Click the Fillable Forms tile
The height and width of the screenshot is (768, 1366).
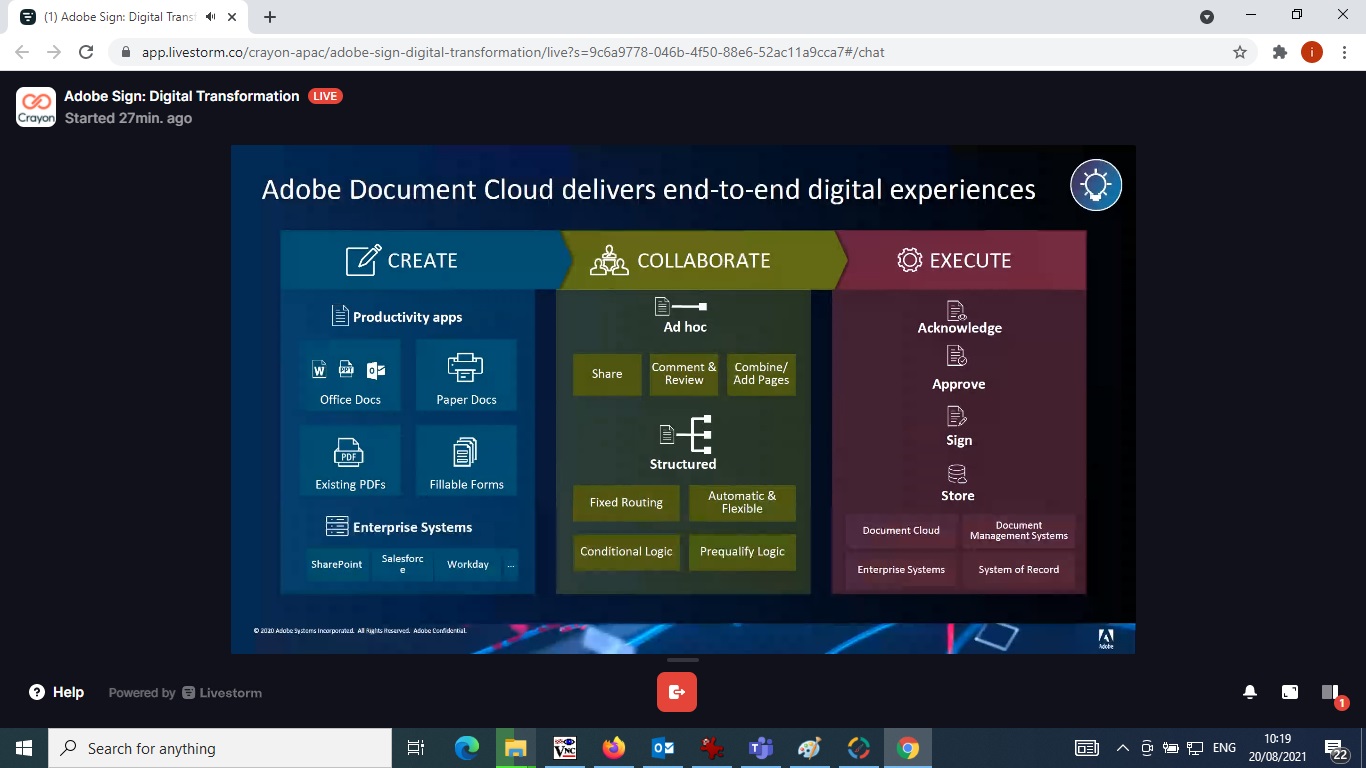coord(466,460)
